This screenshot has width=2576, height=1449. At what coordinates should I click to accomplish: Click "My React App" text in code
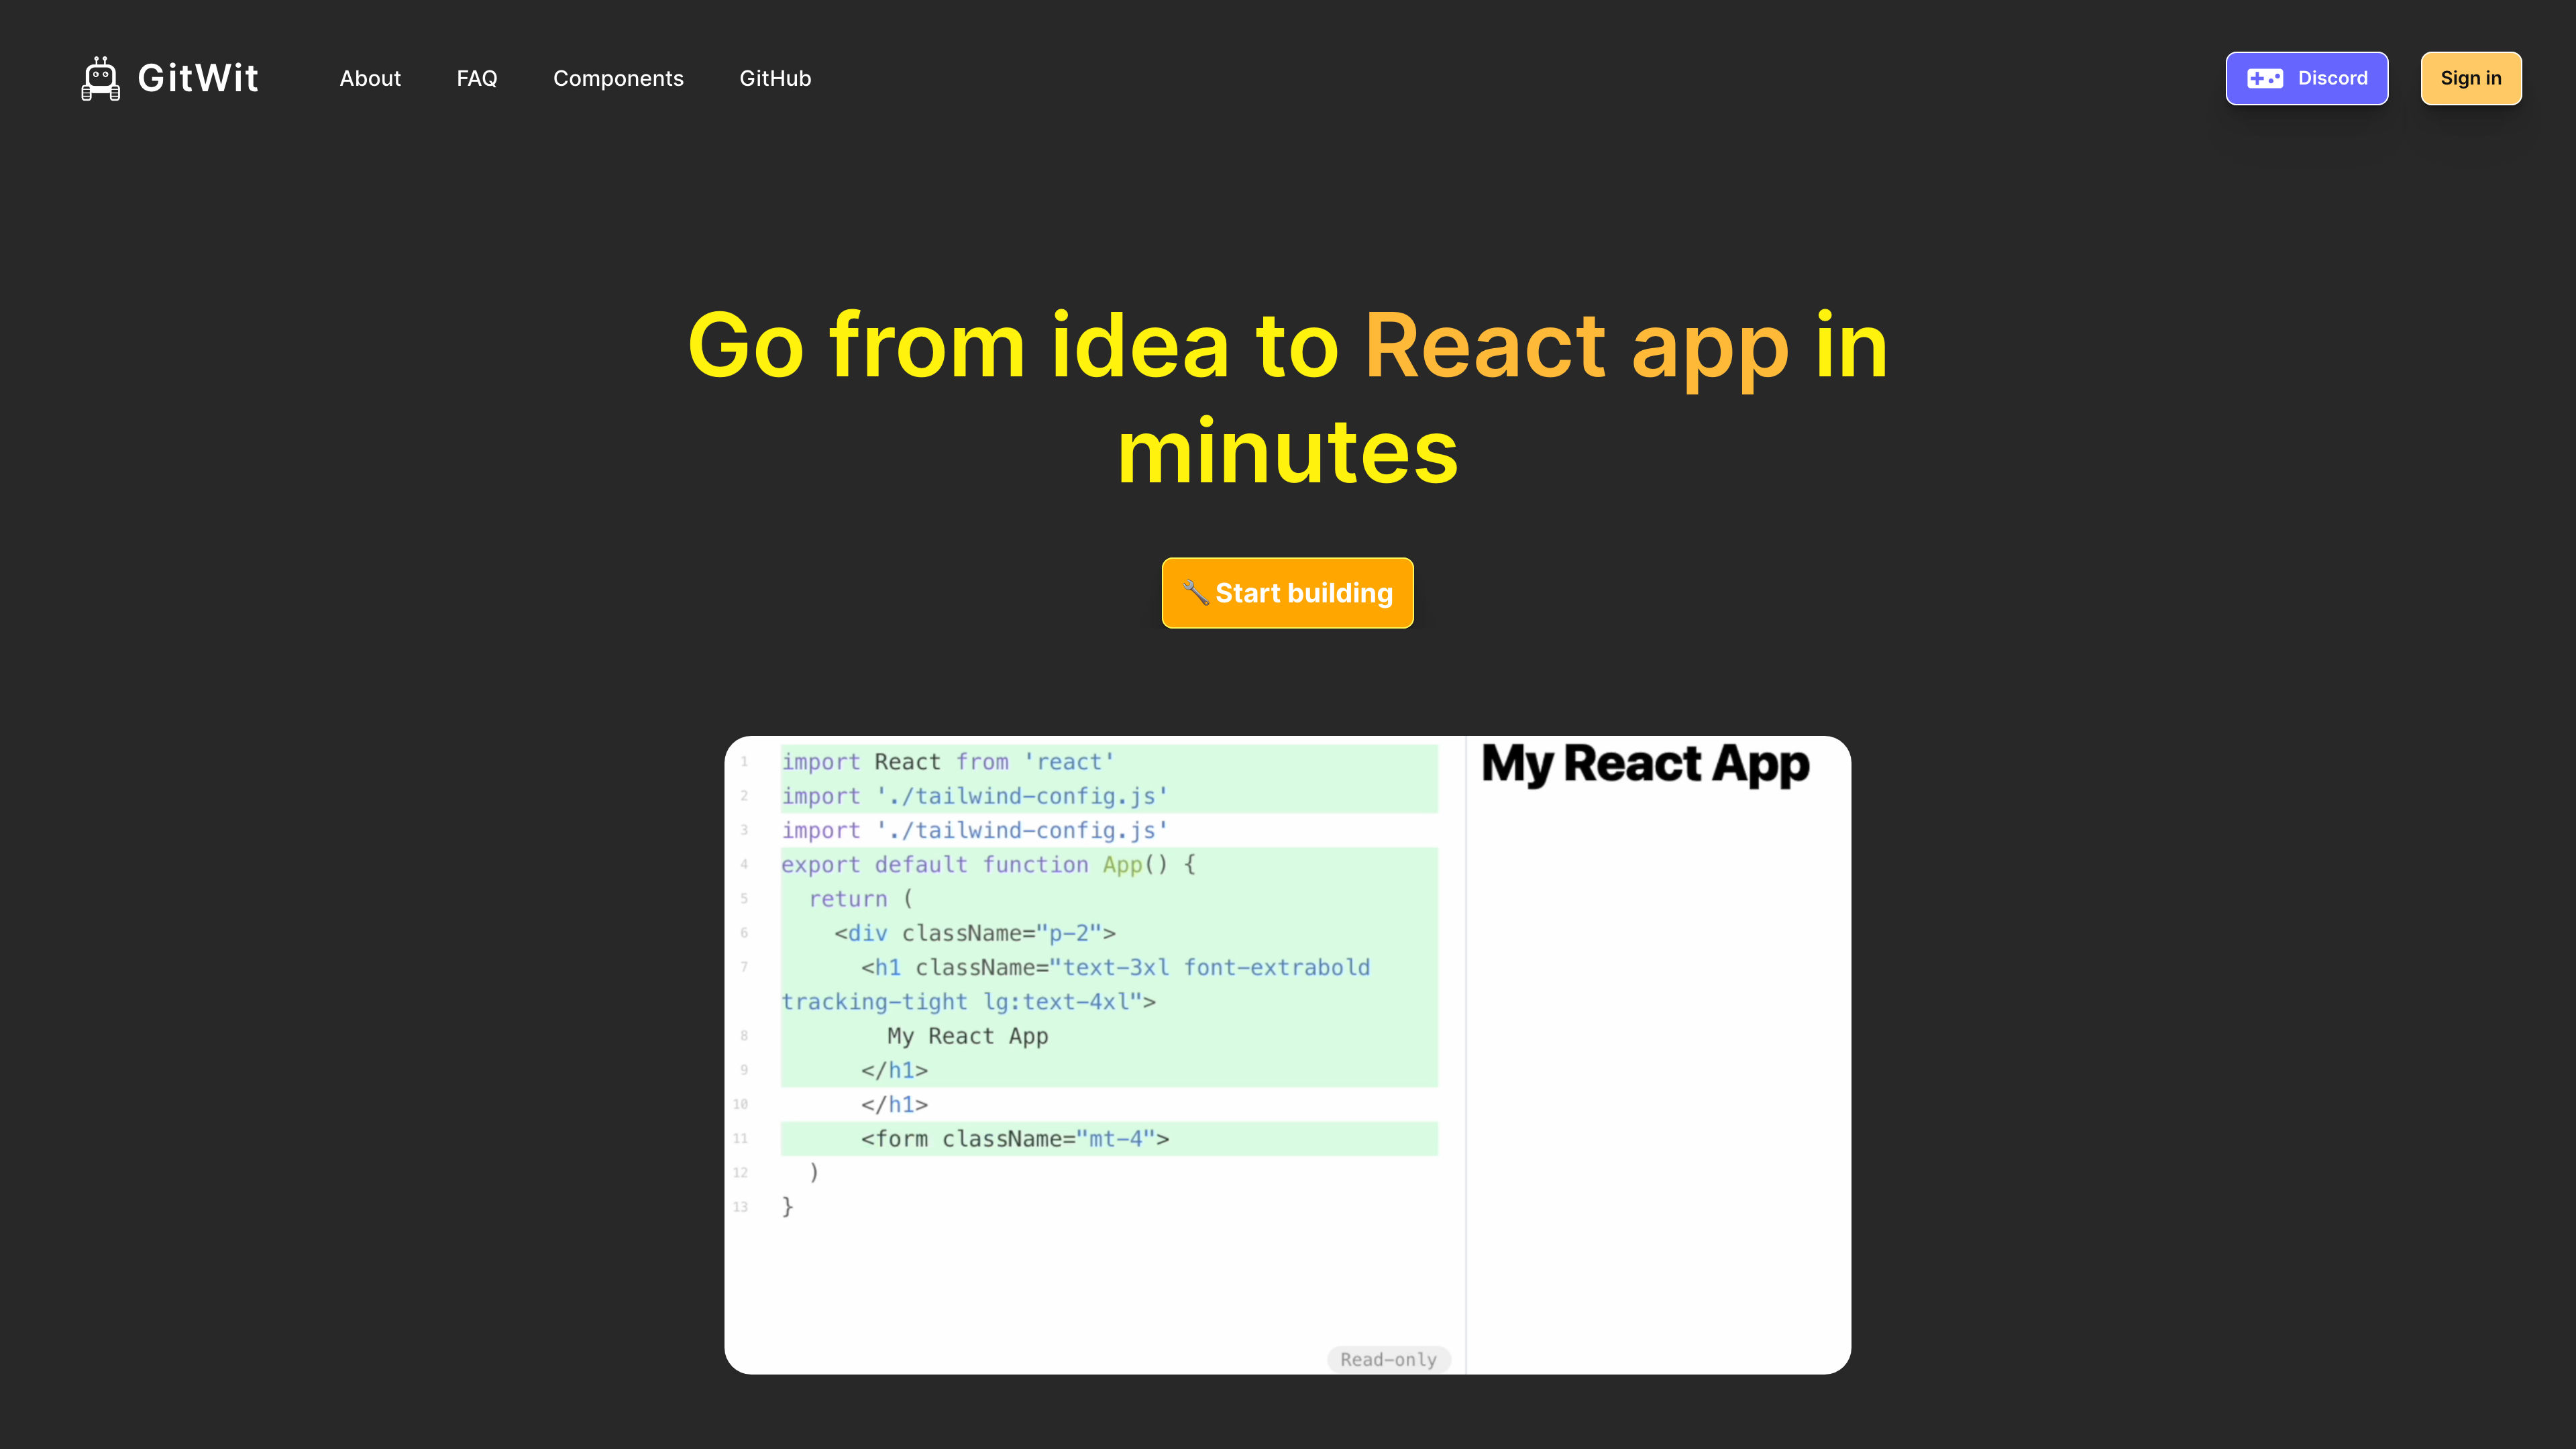pyautogui.click(x=967, y=1036)
